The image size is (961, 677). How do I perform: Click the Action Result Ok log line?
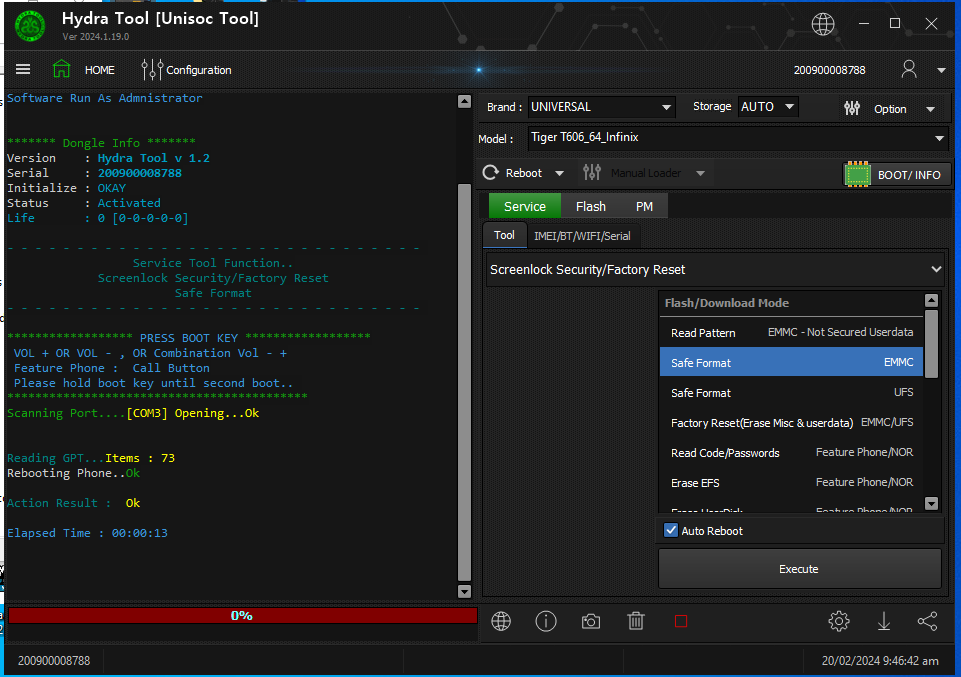74,503
